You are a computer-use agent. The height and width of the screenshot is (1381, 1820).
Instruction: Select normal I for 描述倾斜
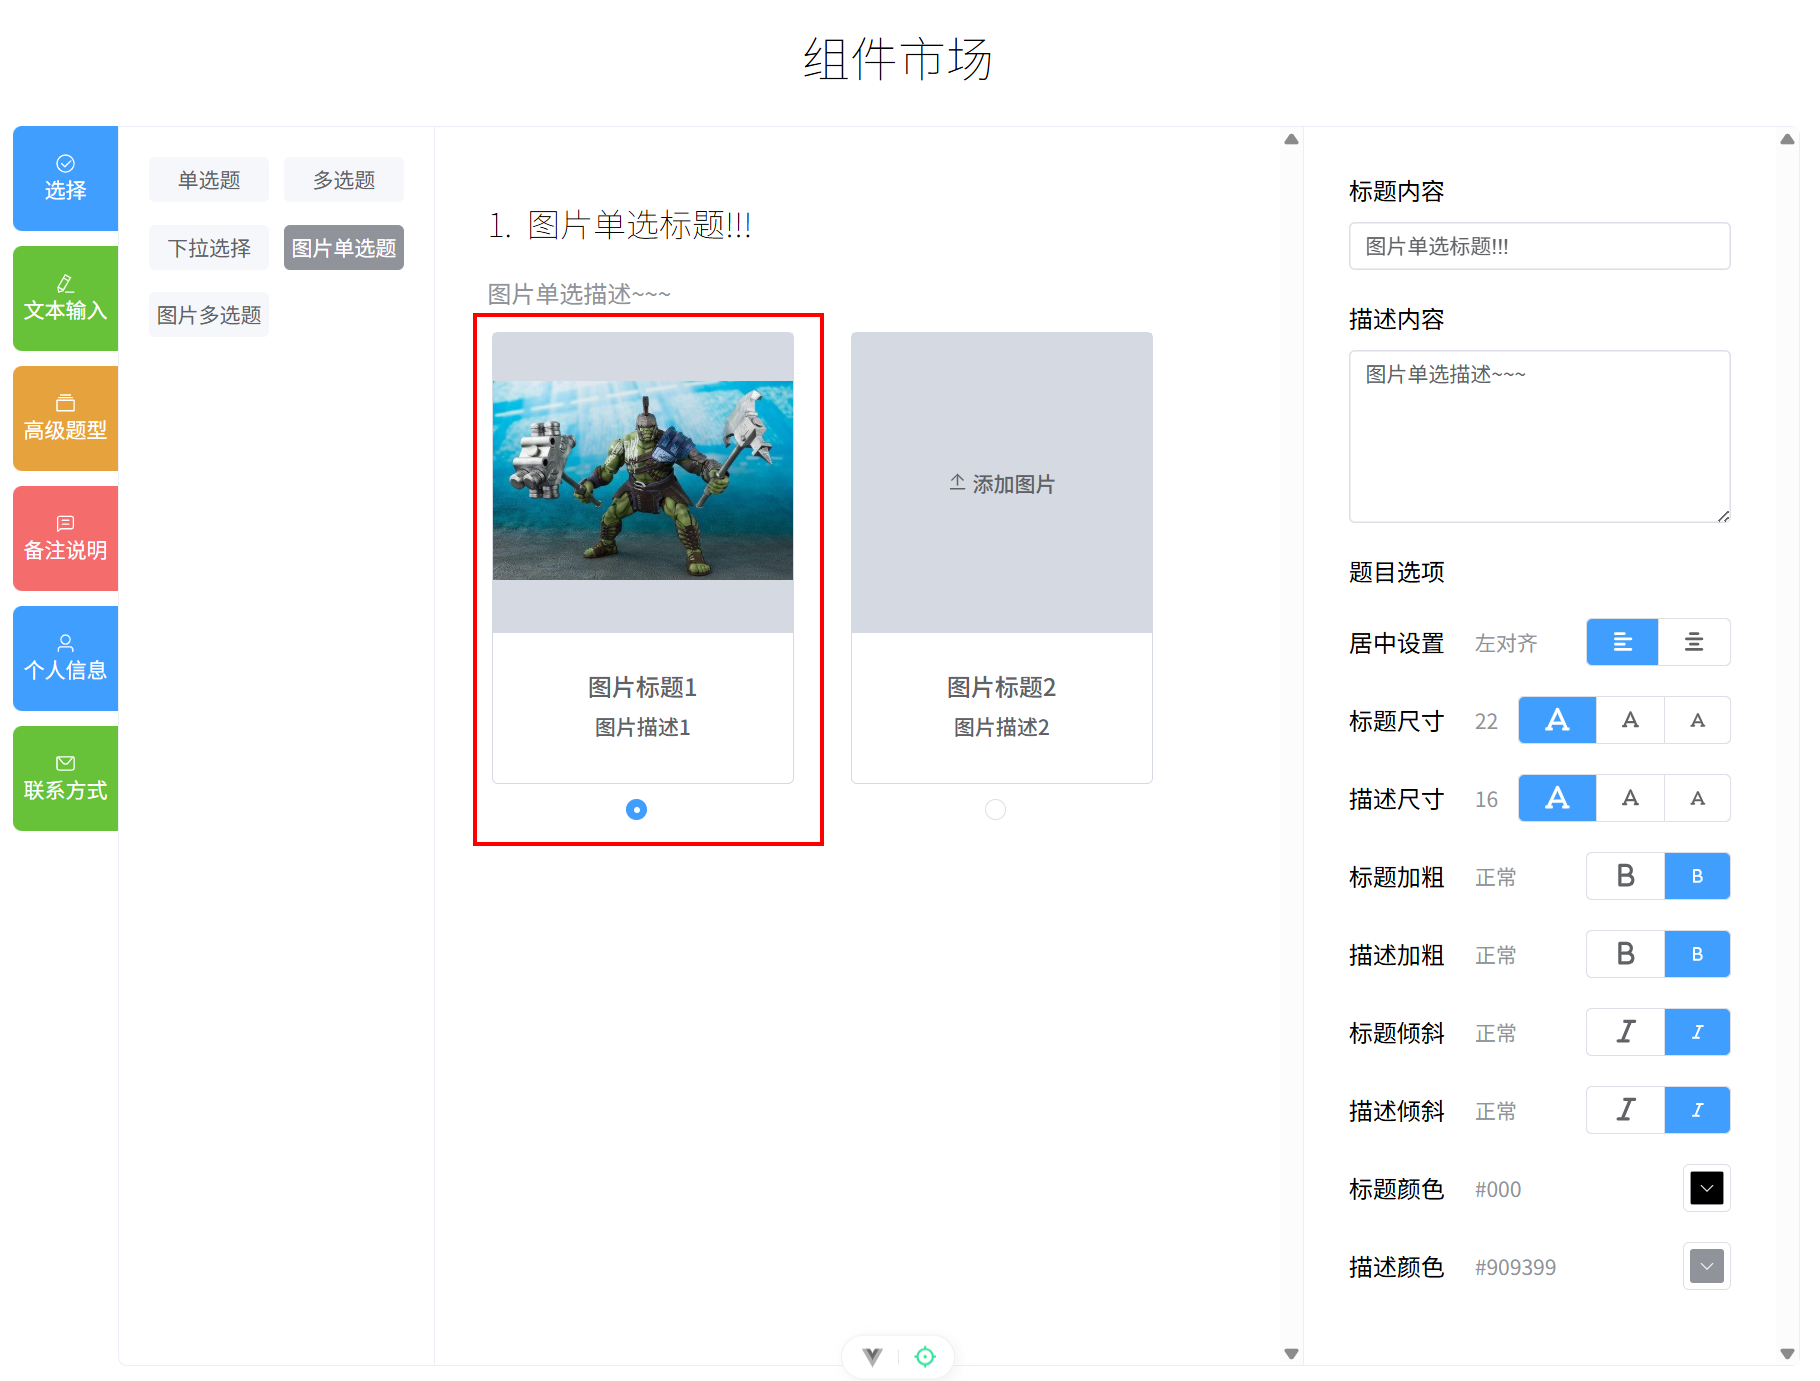(x=1697, y=1110)
